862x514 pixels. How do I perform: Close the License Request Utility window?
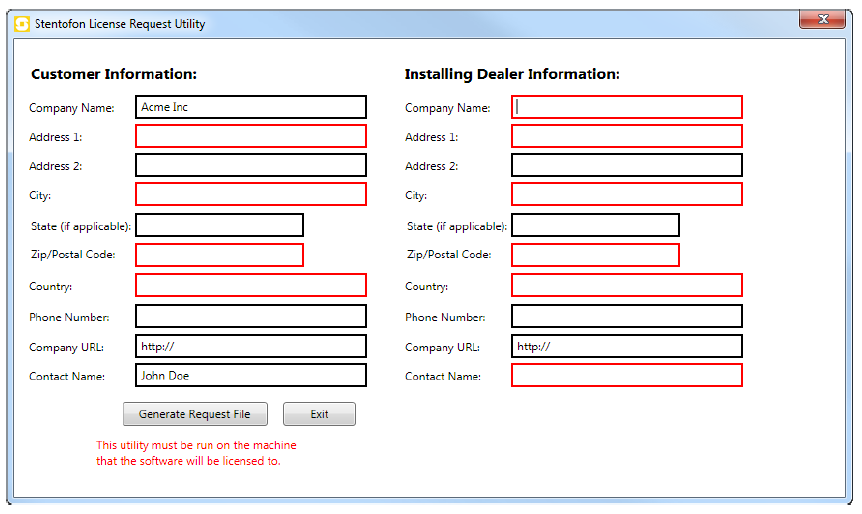coord(823,19)
